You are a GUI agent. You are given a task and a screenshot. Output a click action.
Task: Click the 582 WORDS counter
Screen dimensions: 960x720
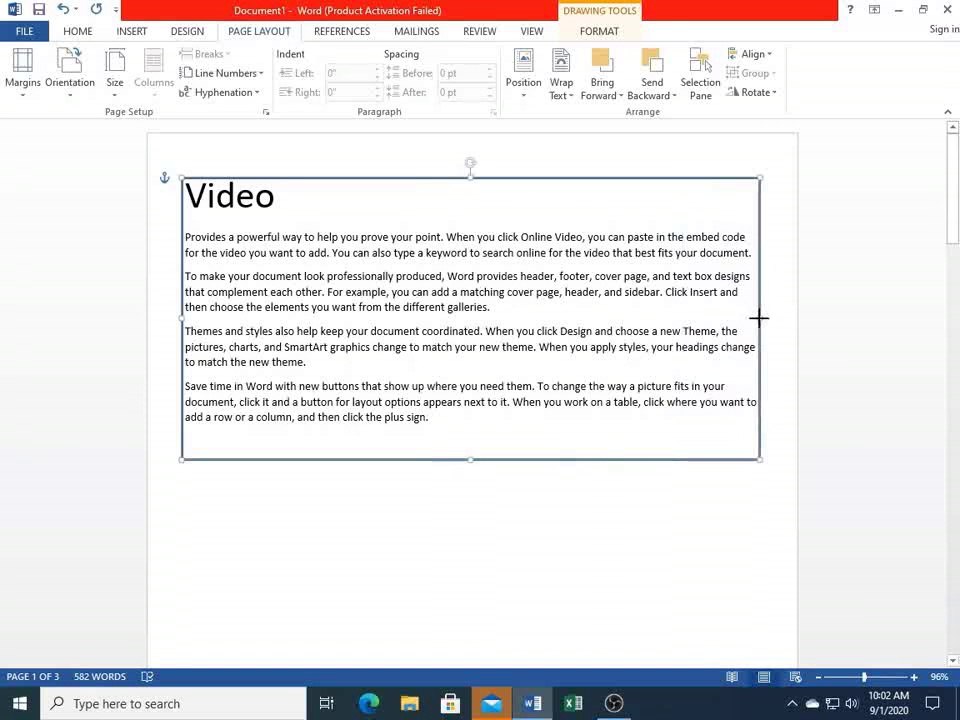100,677
